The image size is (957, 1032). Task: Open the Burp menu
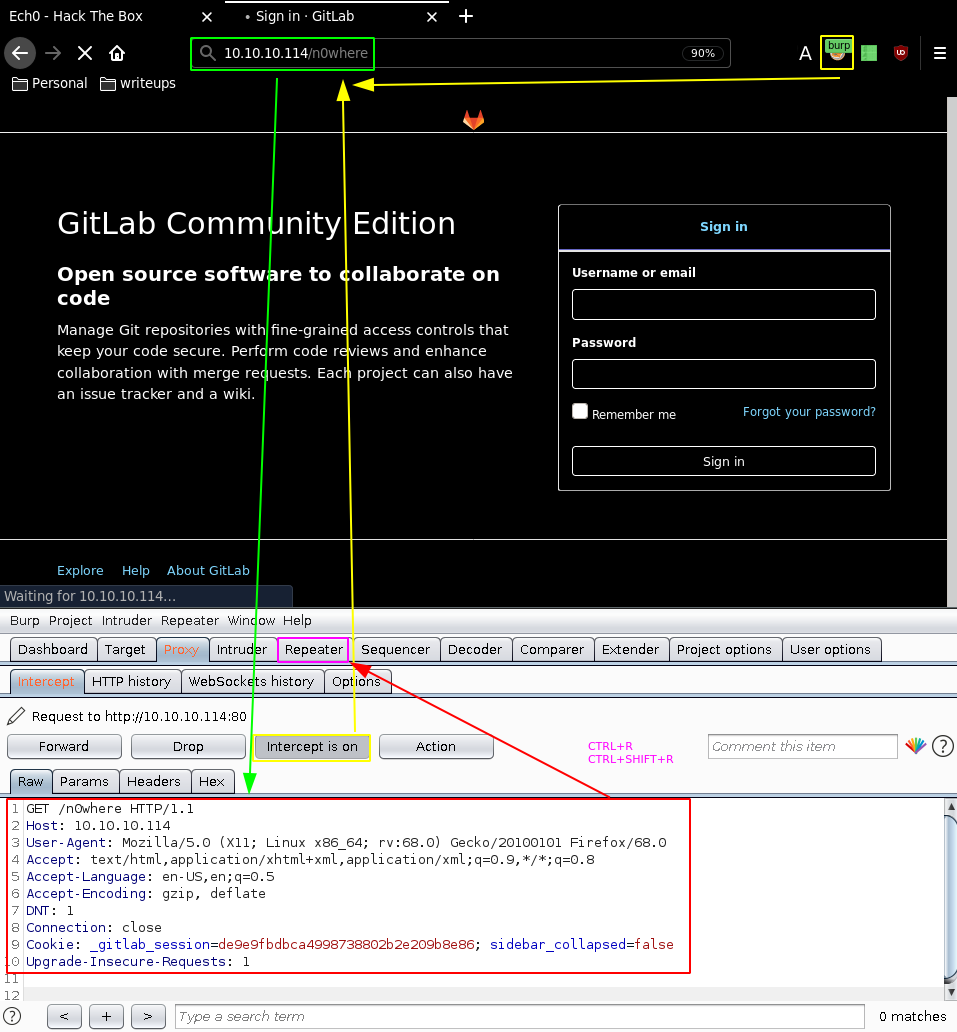tap(24, 621)
